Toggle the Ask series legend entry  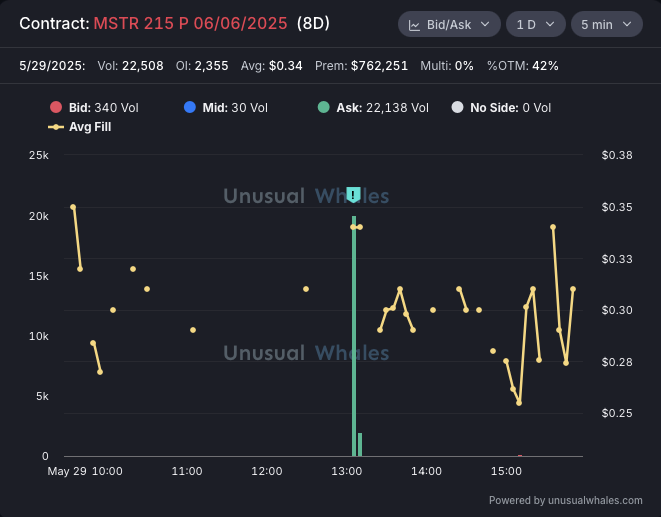[373, 108]
